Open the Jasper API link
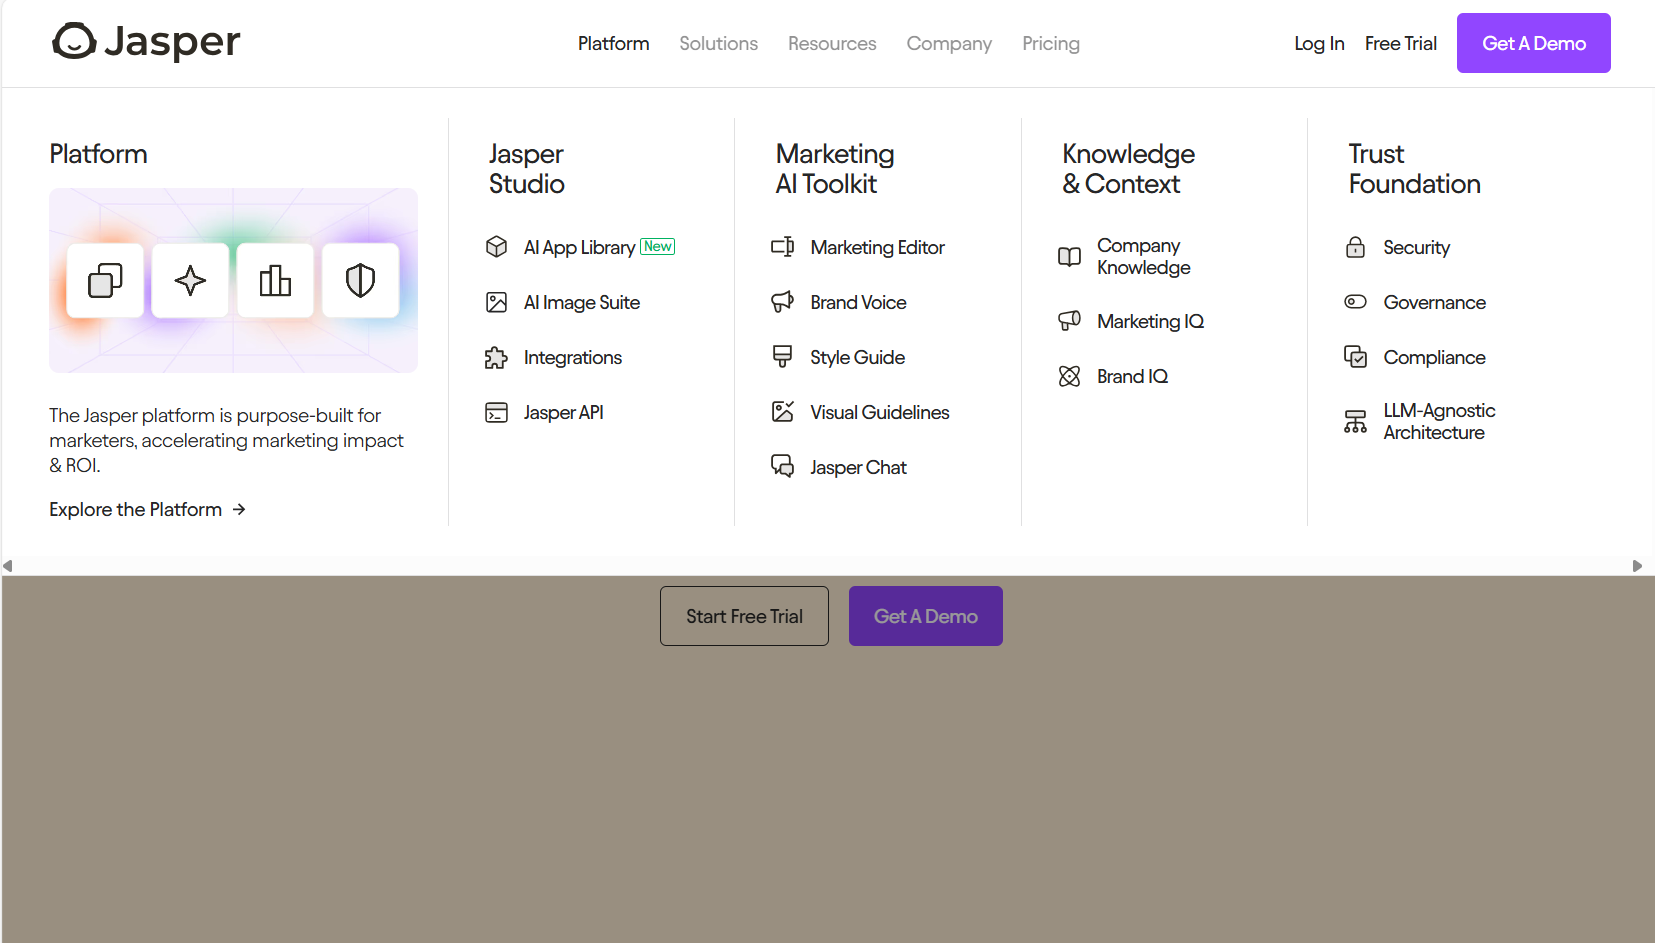Viewport: 1655px width, 943px height. pos(563,412)
